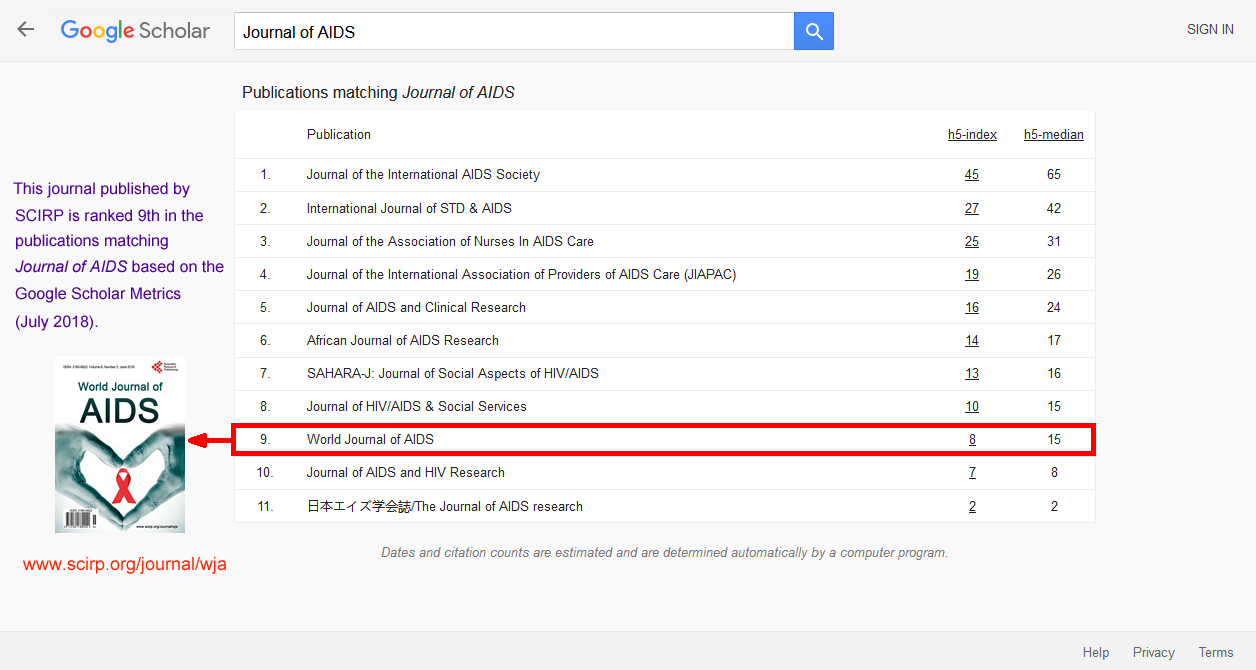Open h5-index 45 for International AIDS Society

[972, 175]
